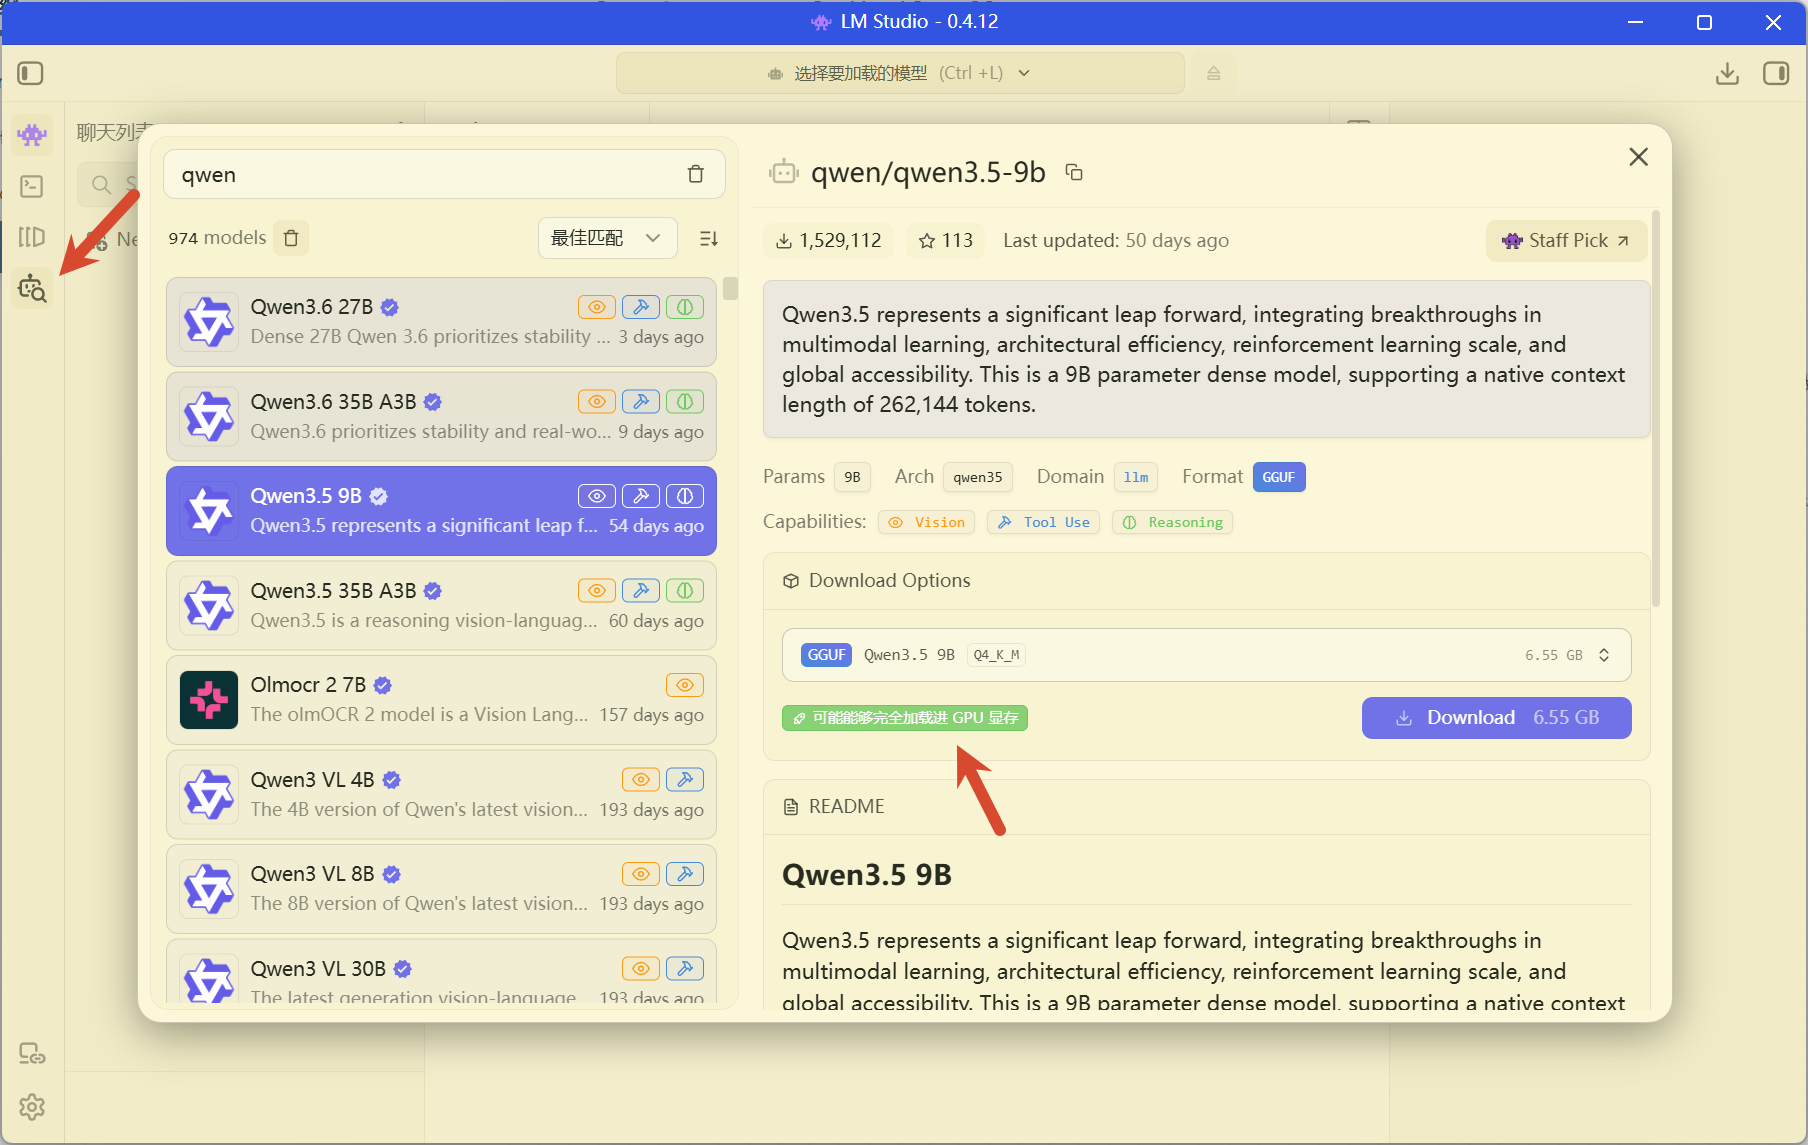
Task: Open the model Discover search sidebar icon
Action: click(32, 288)
